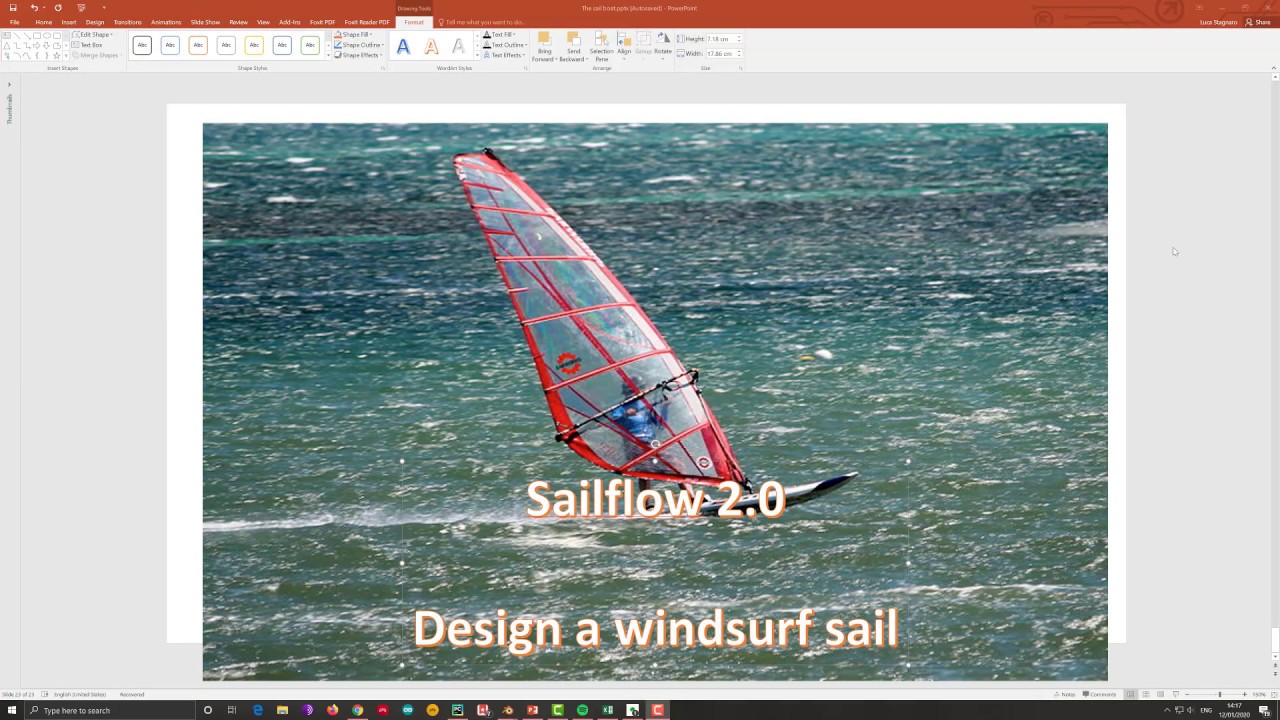
Task: Click Start From Beginning presentation icon
Action: 81,8
